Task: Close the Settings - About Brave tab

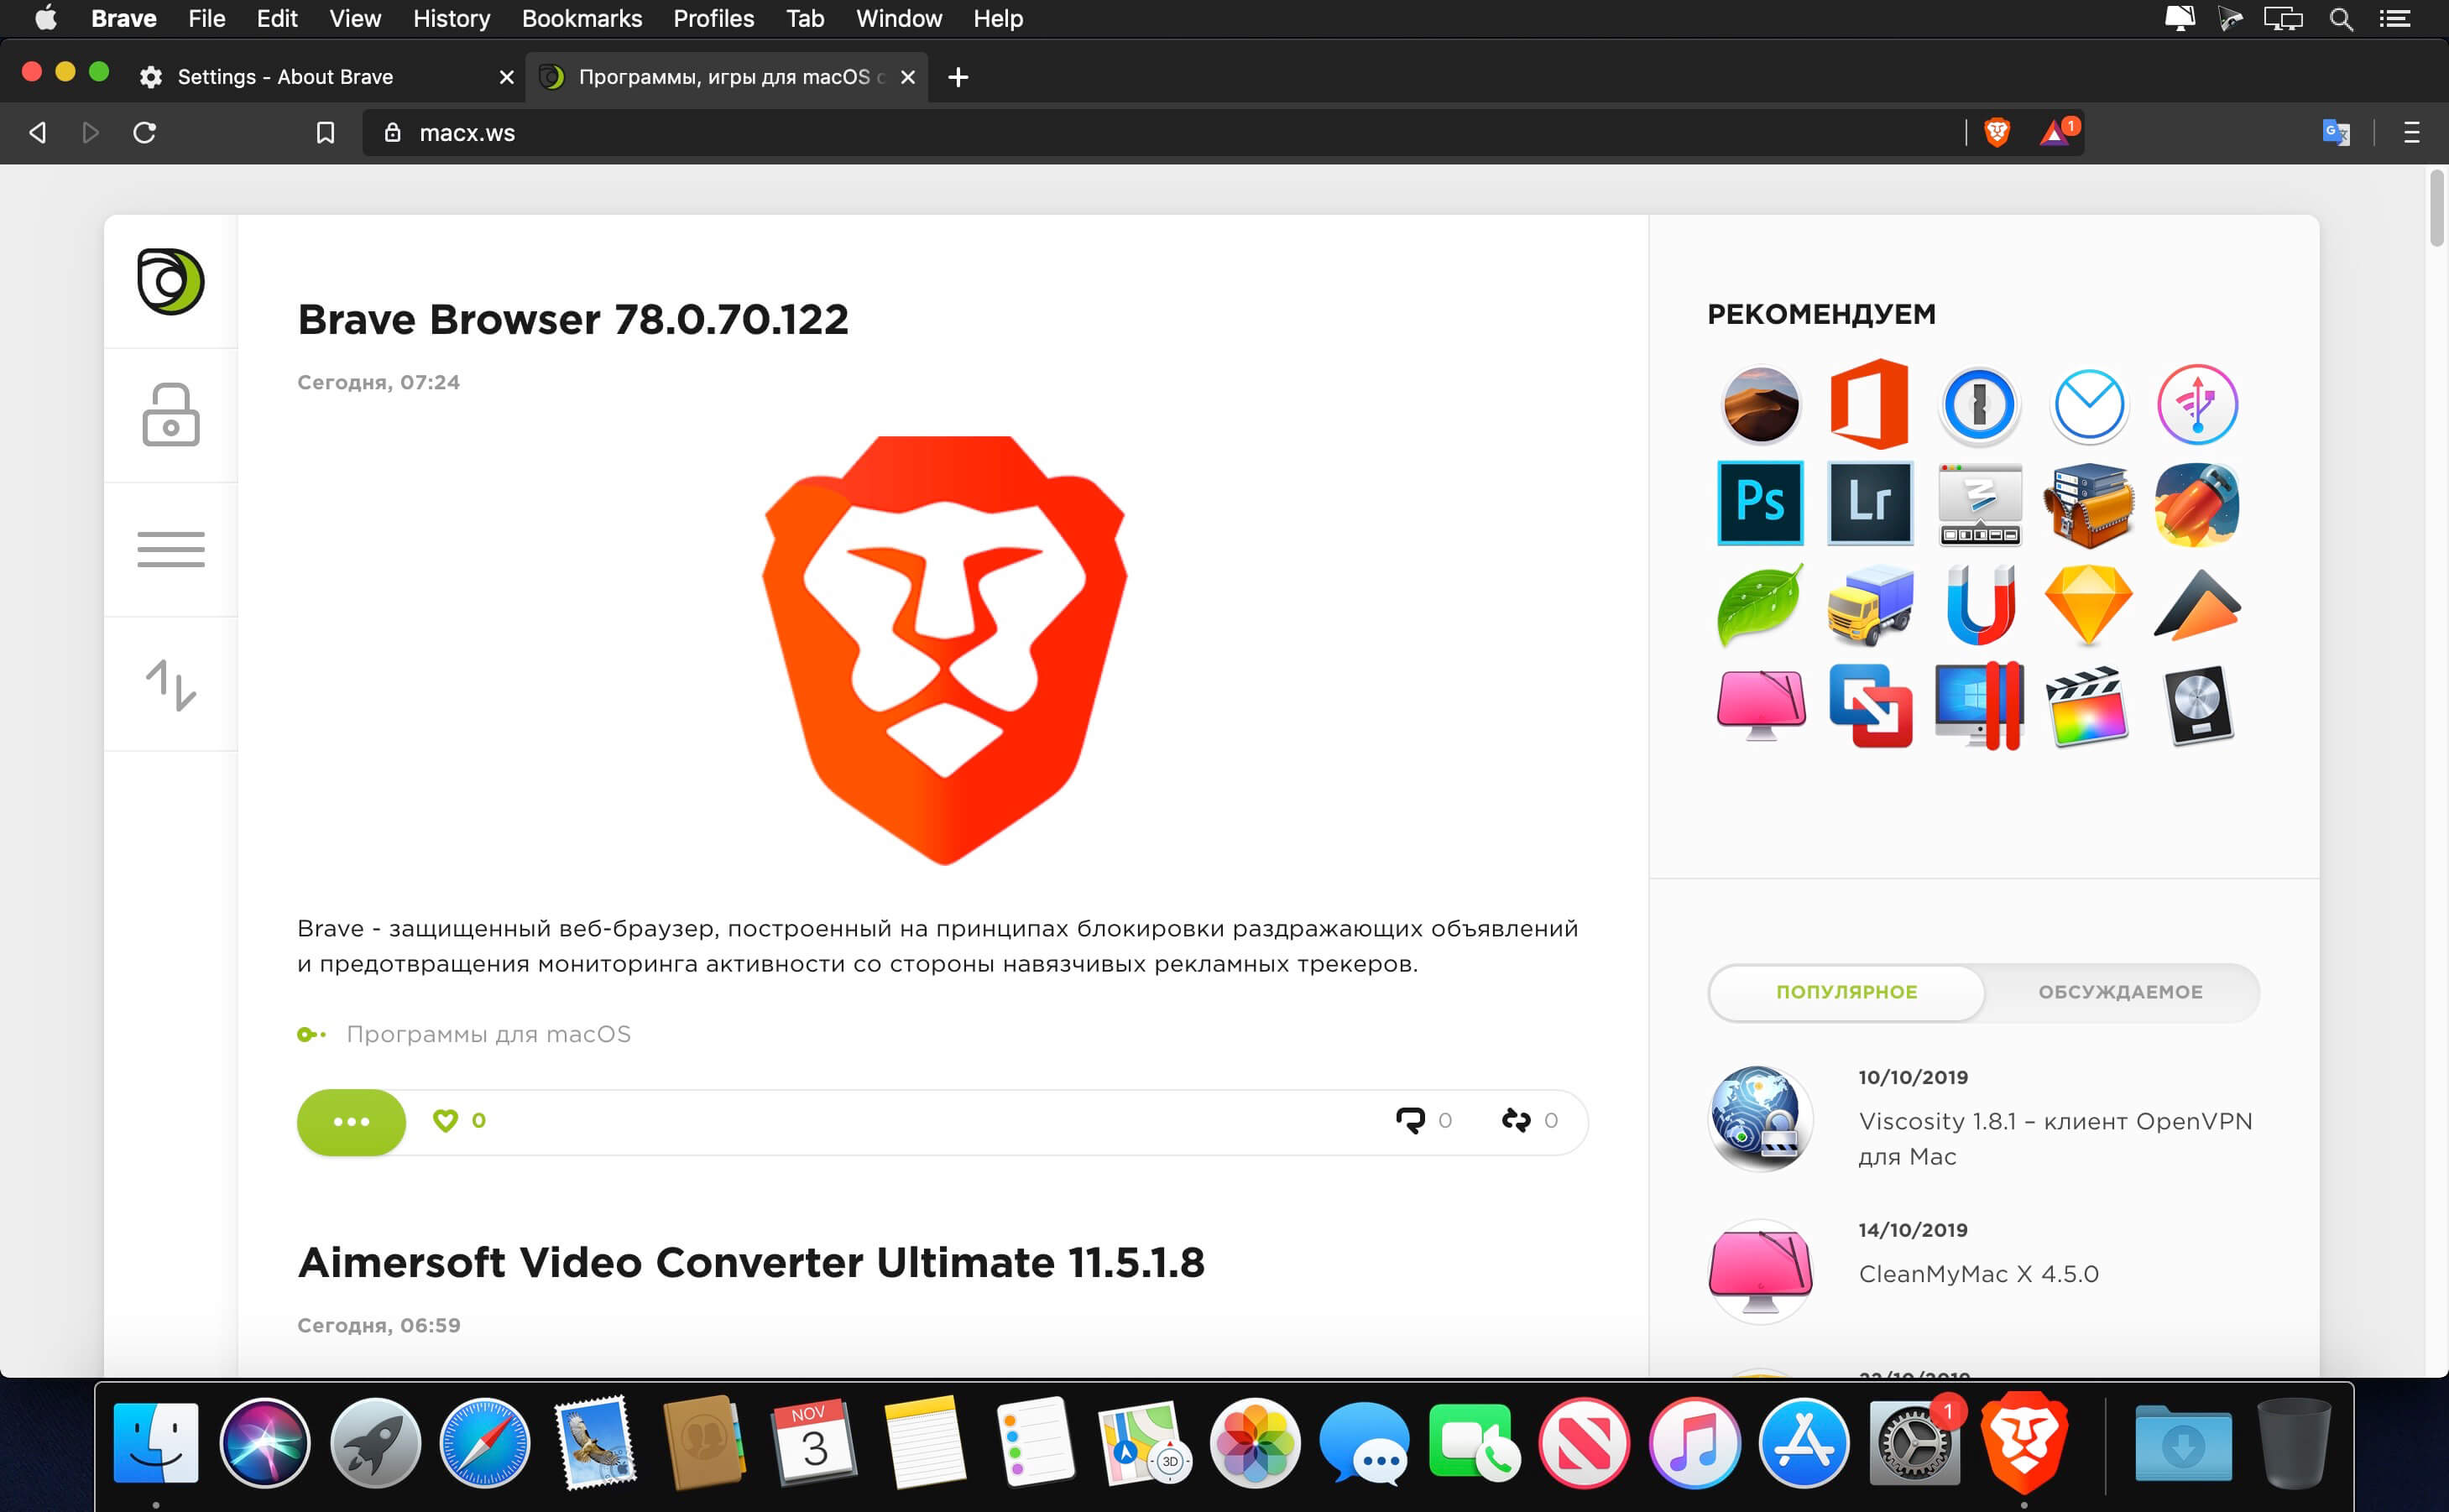Action: [506, 77]
